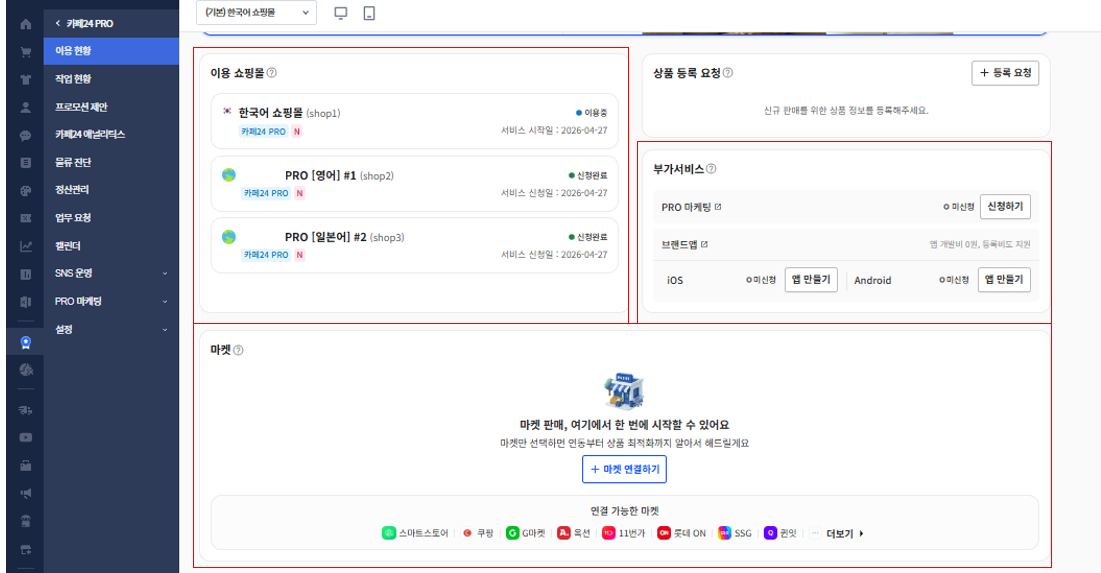The image size is (1101, 573).
Task: Open the speech bubble board icon
Action: click(x=25, y=135)
